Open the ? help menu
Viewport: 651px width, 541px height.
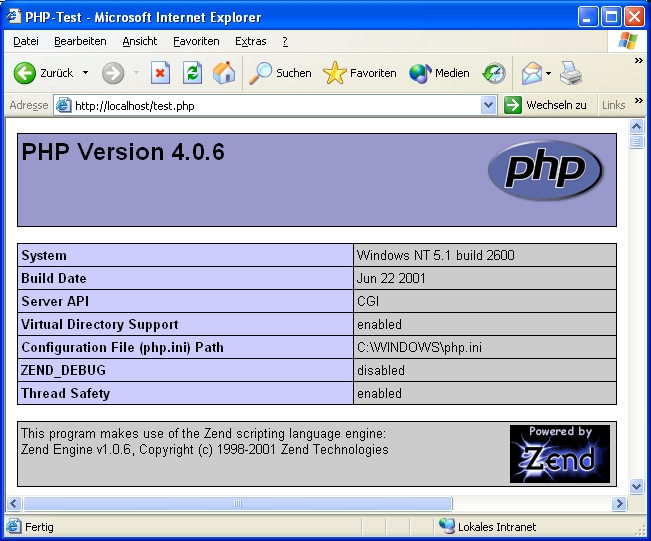285,41
